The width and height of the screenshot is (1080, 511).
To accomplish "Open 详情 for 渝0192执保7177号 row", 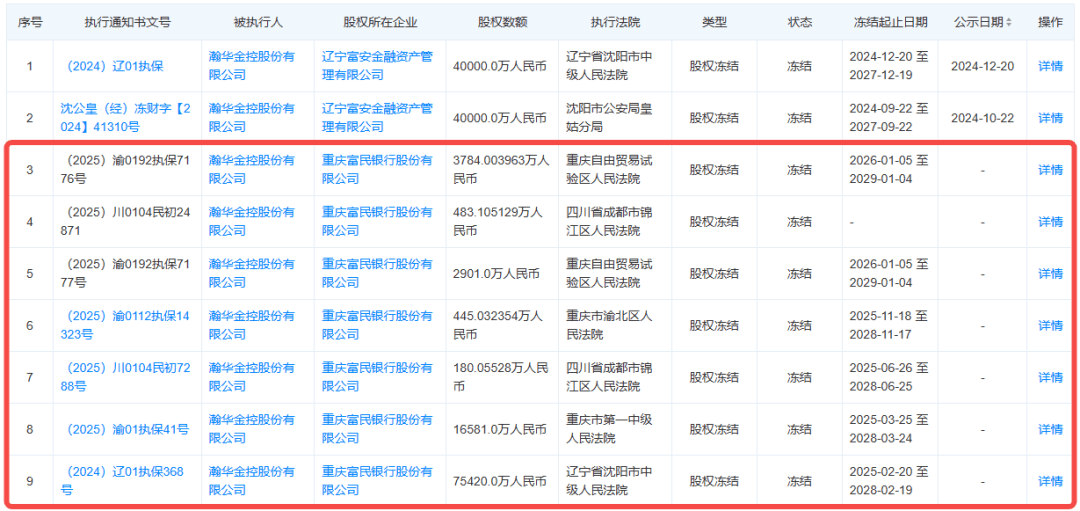I will 1050,273.
